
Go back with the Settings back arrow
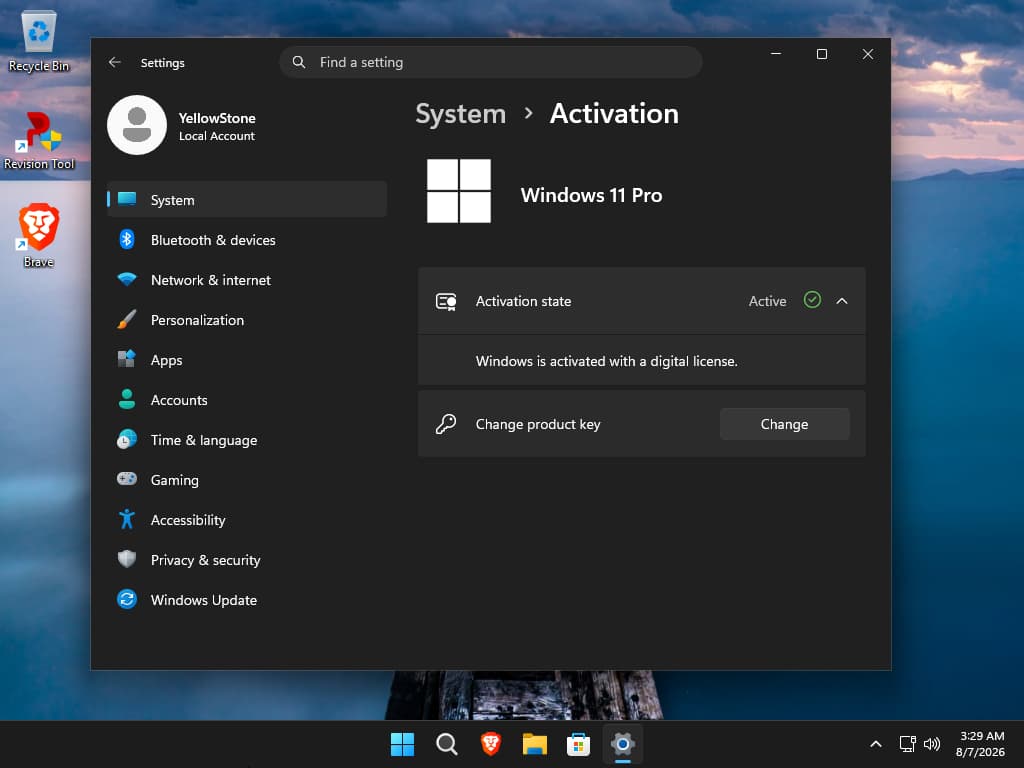click(x=115, y=62)
